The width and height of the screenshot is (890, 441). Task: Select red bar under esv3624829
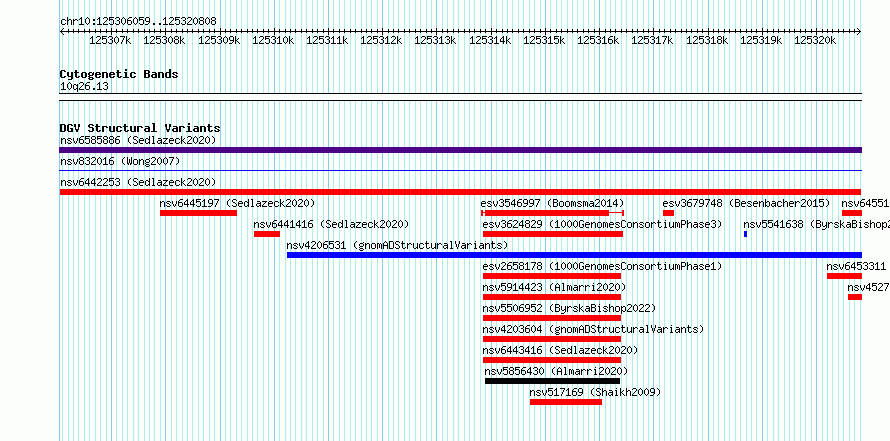click(x=553, y=234)
